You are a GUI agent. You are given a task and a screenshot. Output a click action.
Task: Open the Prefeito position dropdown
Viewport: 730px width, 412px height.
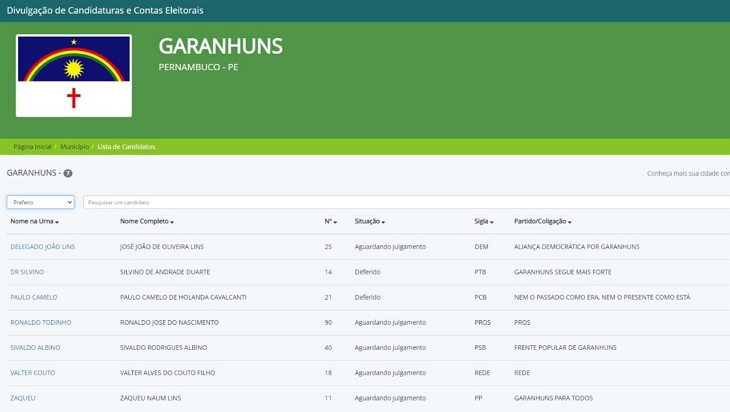click(40, 202)
